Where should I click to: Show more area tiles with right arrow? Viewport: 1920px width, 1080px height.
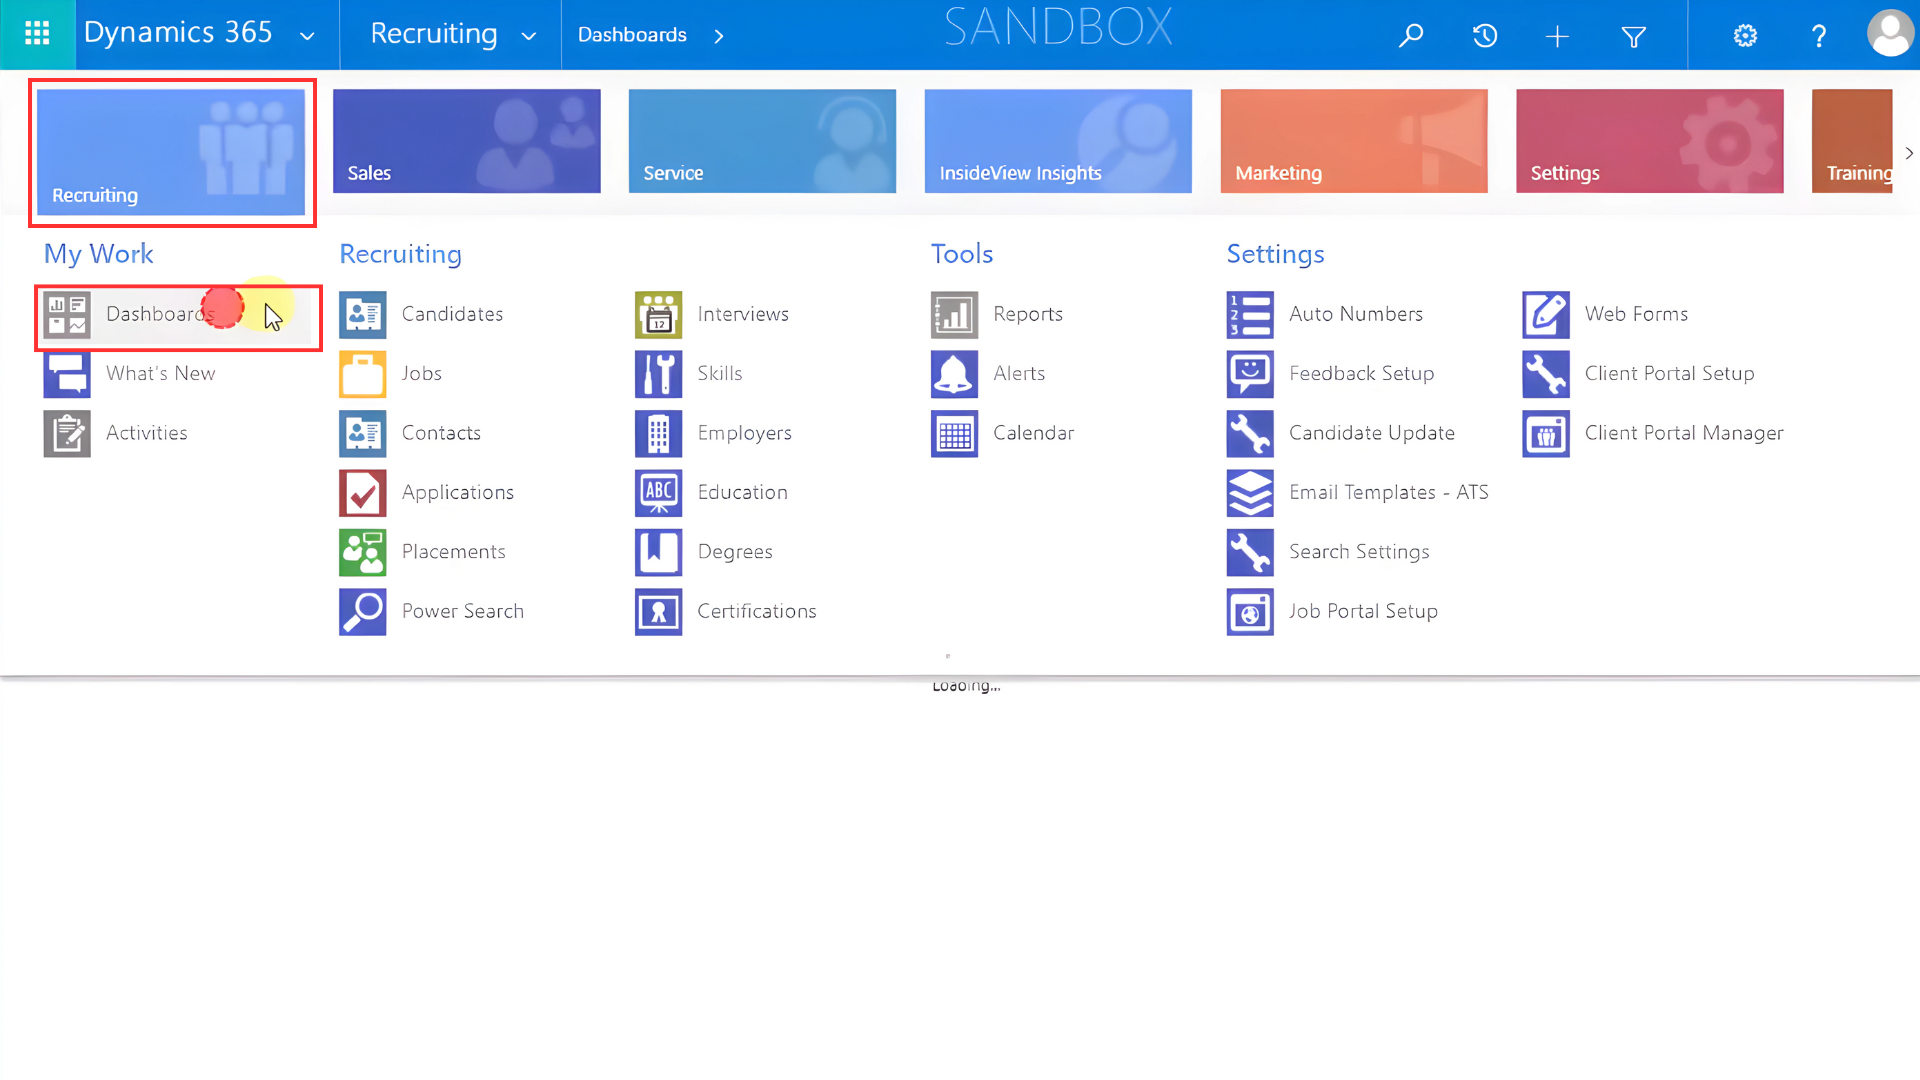click(x=1909, y=153)
